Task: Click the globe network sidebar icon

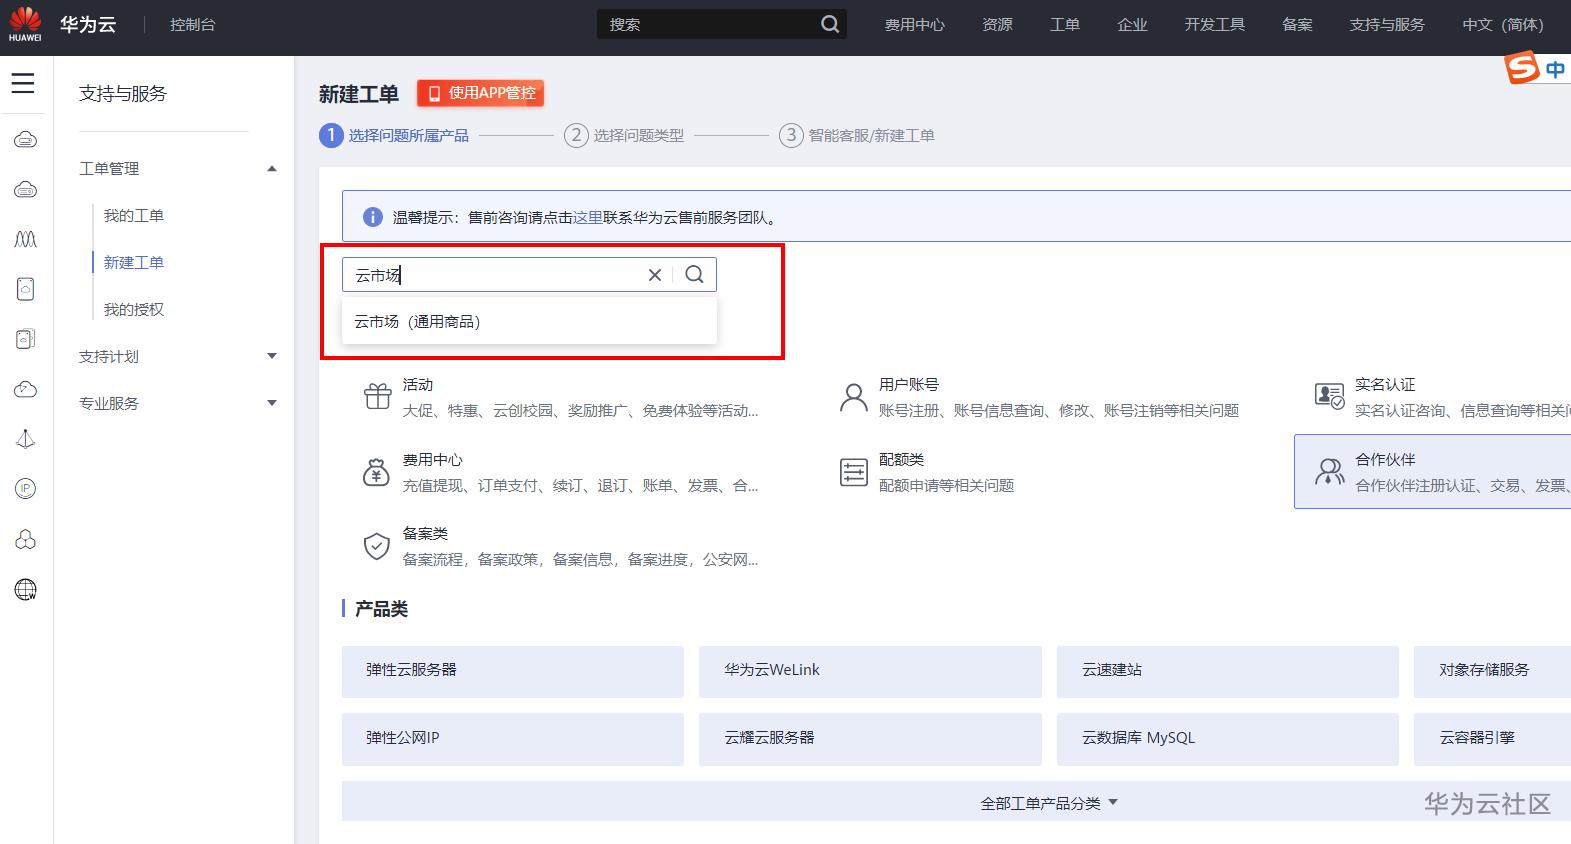Action: tap(26, 590)
